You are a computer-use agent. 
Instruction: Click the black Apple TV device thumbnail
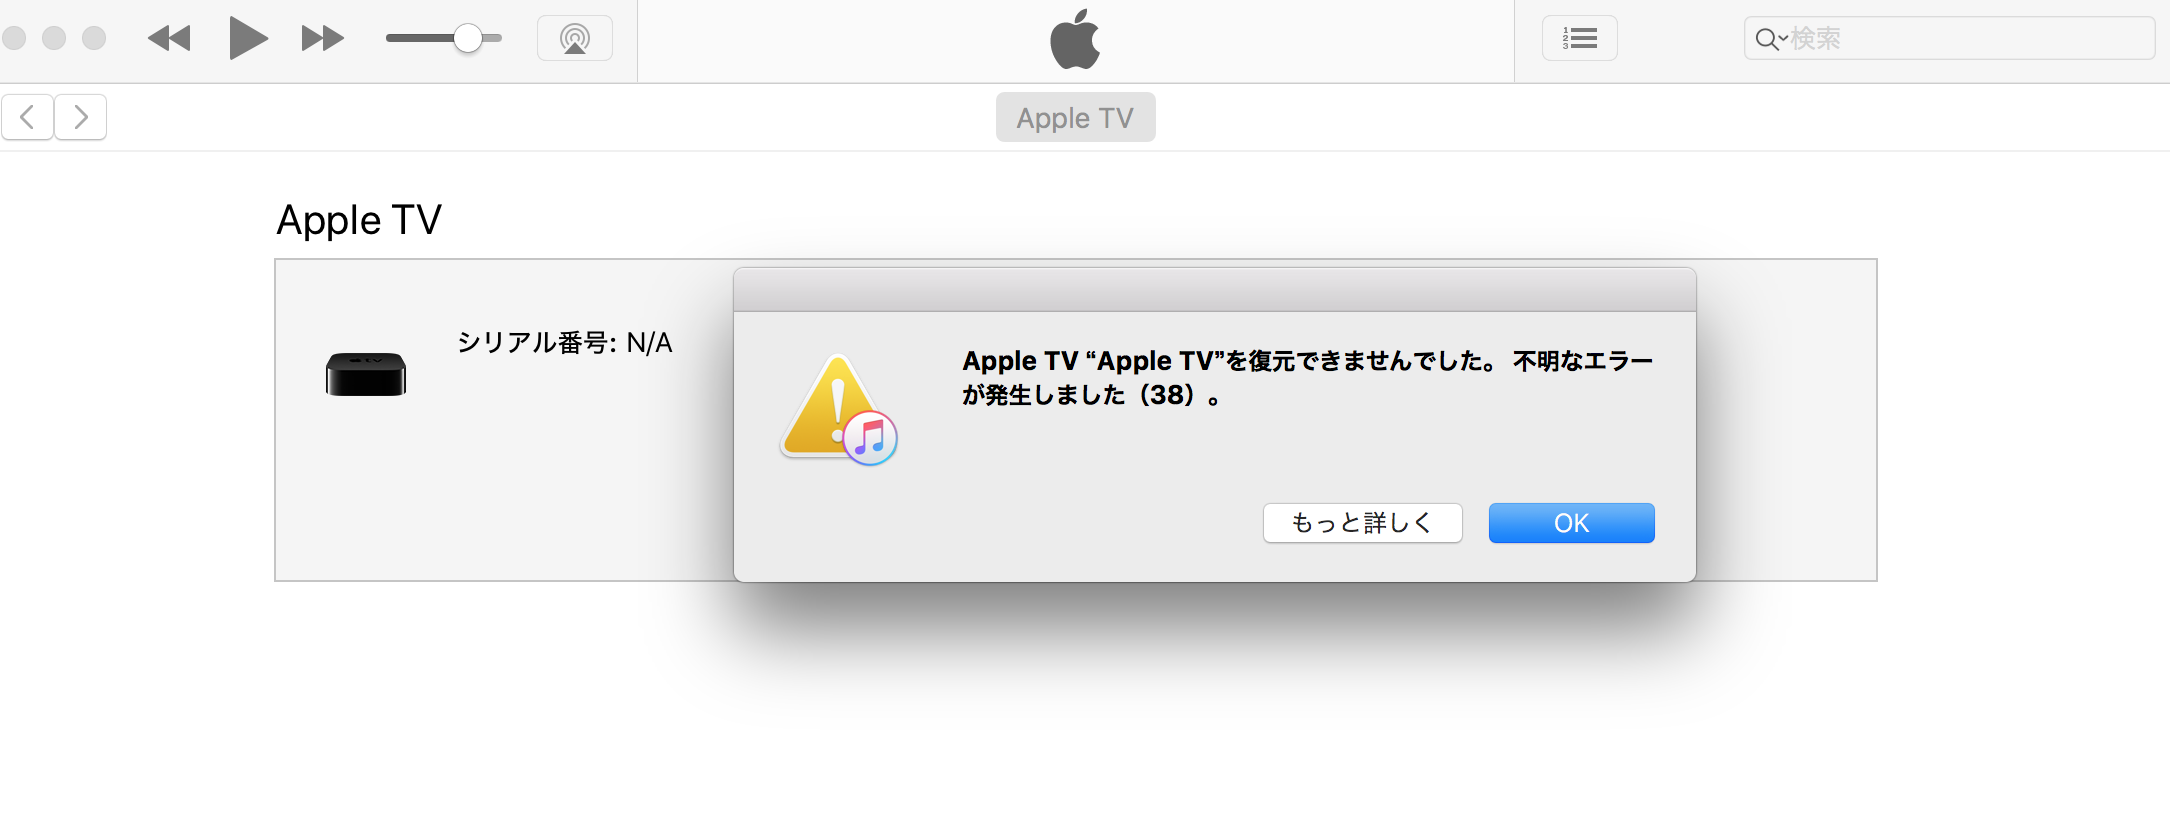[x=366, y=374]
